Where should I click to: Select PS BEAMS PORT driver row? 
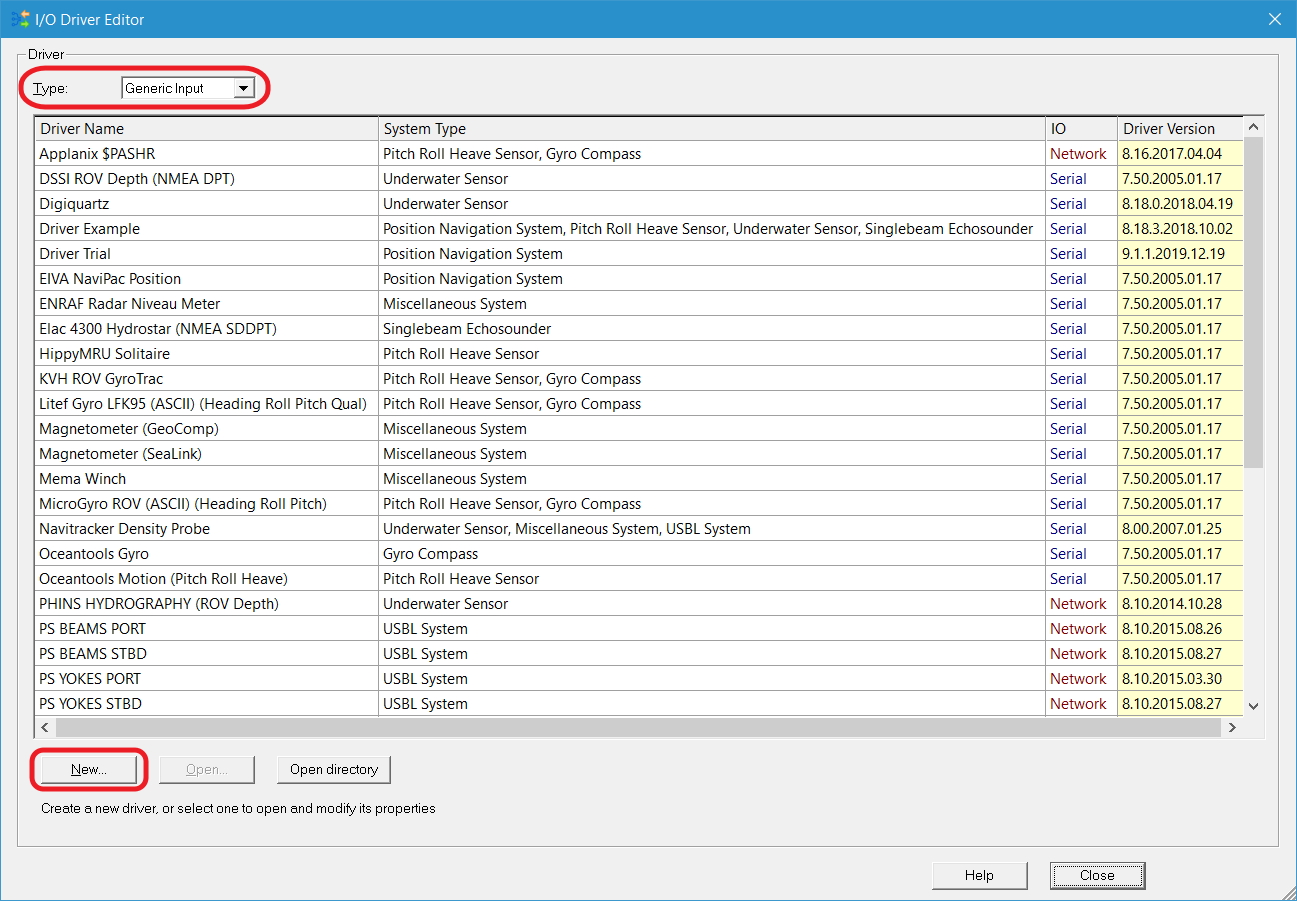click(x=93, y=629)
